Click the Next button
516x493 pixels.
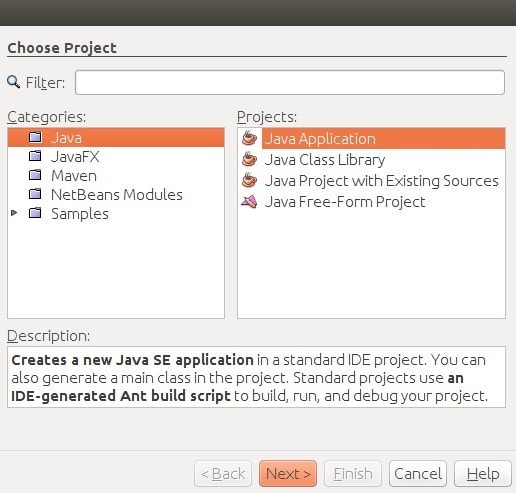coord(288,474)
